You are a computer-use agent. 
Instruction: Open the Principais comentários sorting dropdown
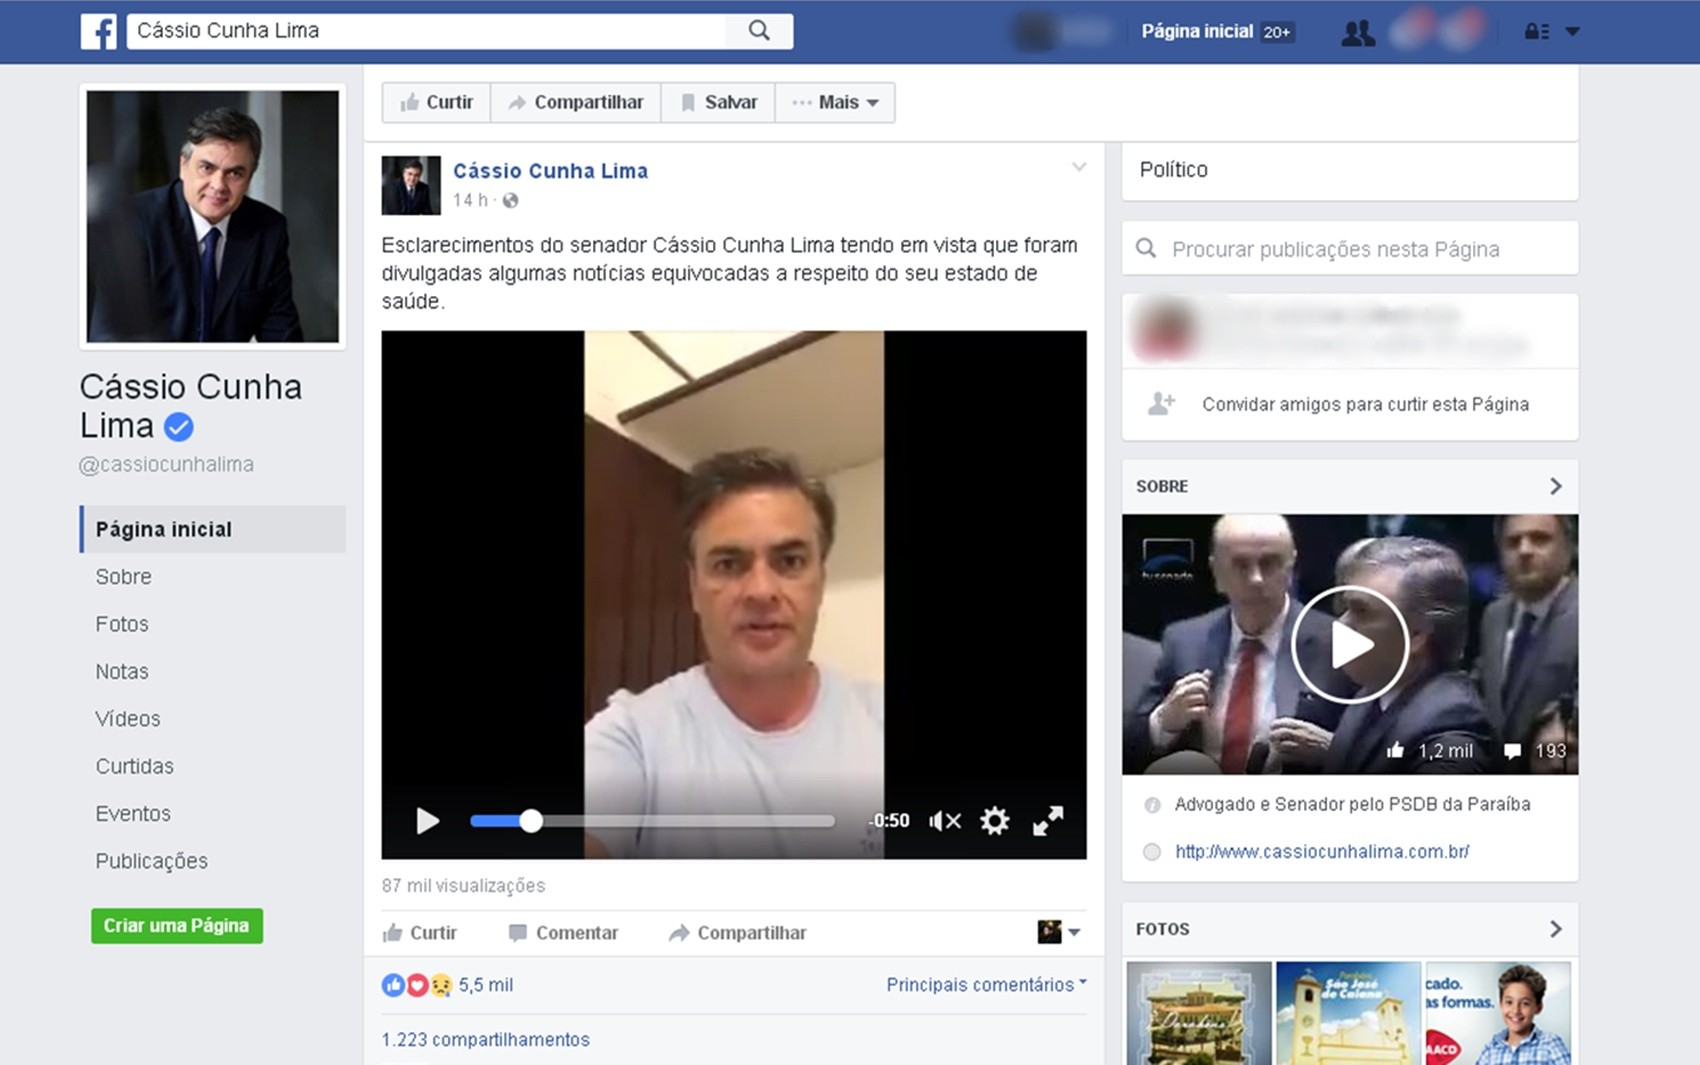click(x=985, y=984)
